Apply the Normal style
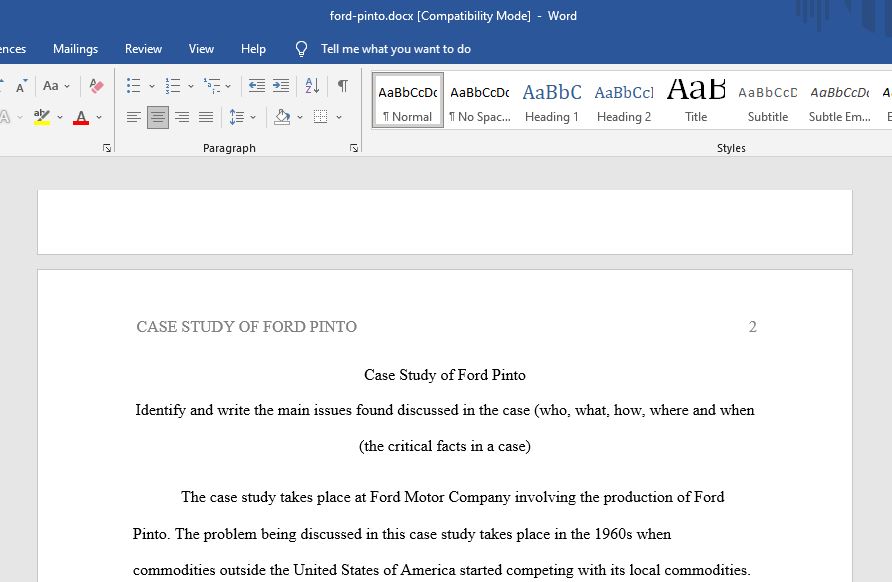 pos(408,101)
